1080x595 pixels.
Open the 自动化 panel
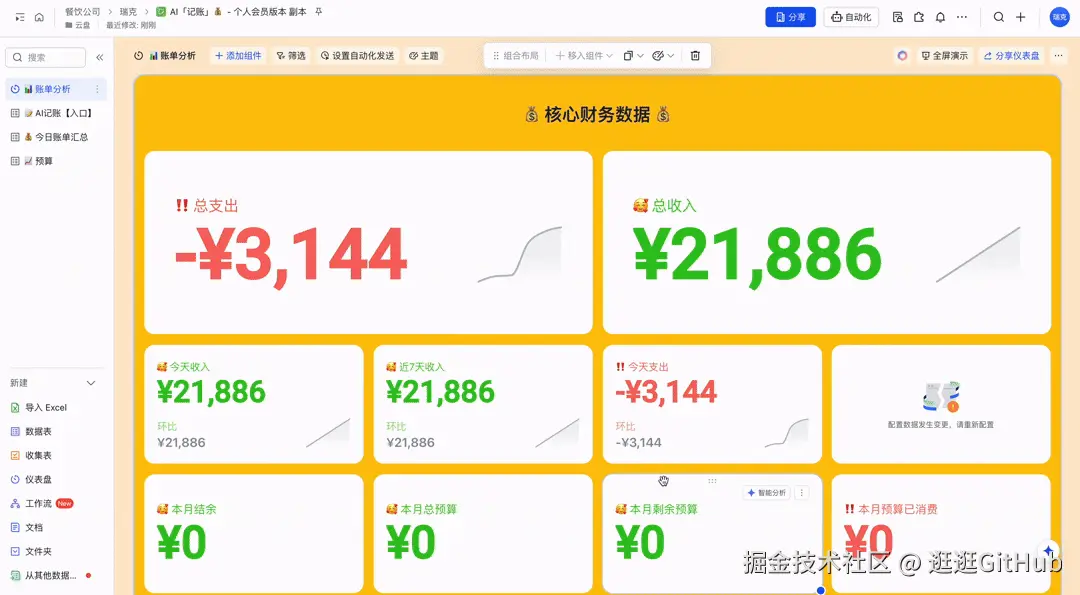[x=851, y=17]
